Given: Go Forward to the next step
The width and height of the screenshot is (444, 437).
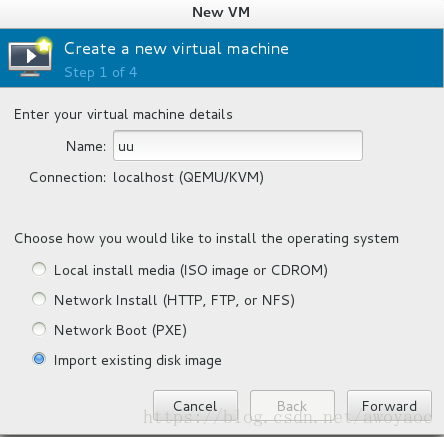Looking at the screenshot, I should click(x=389, y=406).
